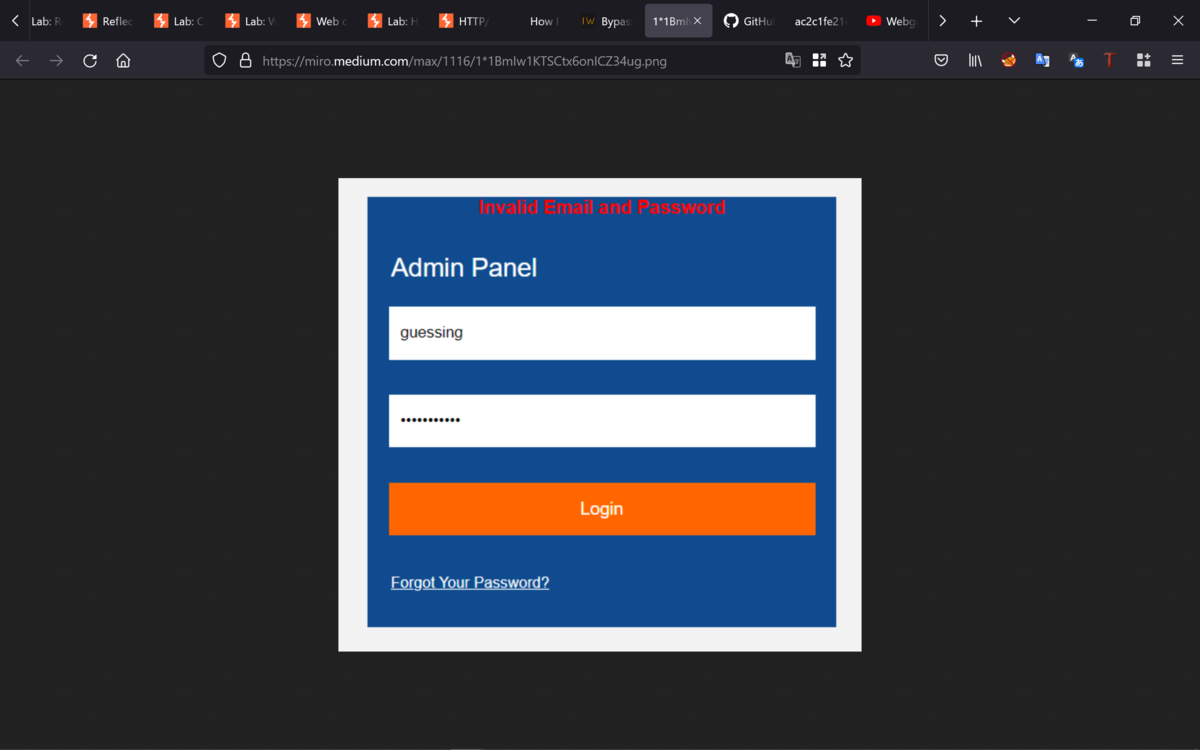The height and width of the screenshot is (750, 1200).
Task: Open the Library bookshelf icon
Action: coord(975,61)
